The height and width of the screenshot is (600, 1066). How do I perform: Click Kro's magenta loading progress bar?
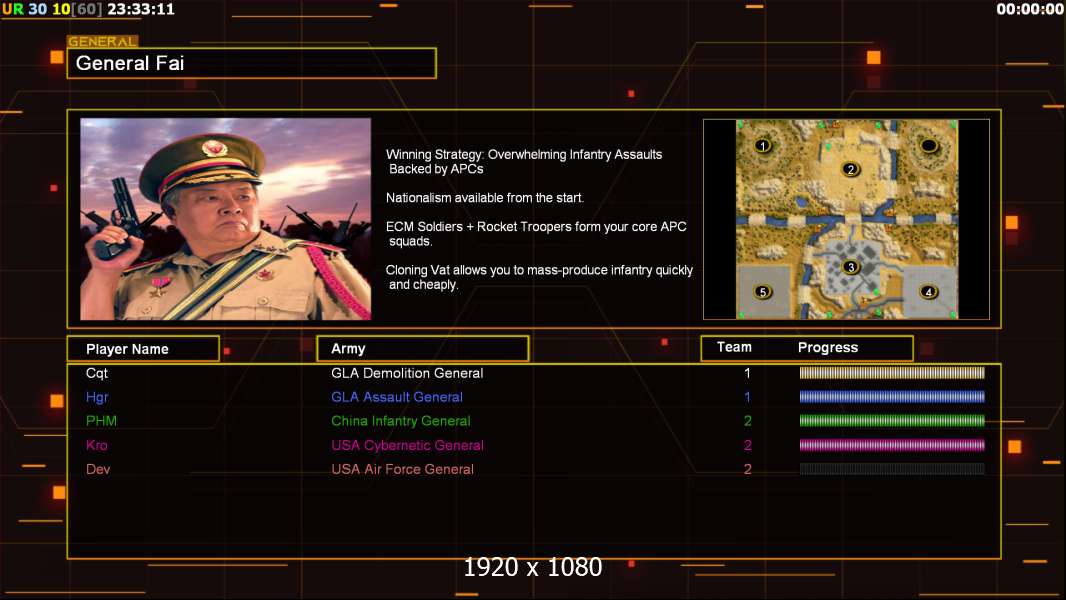tap(892, 445)
